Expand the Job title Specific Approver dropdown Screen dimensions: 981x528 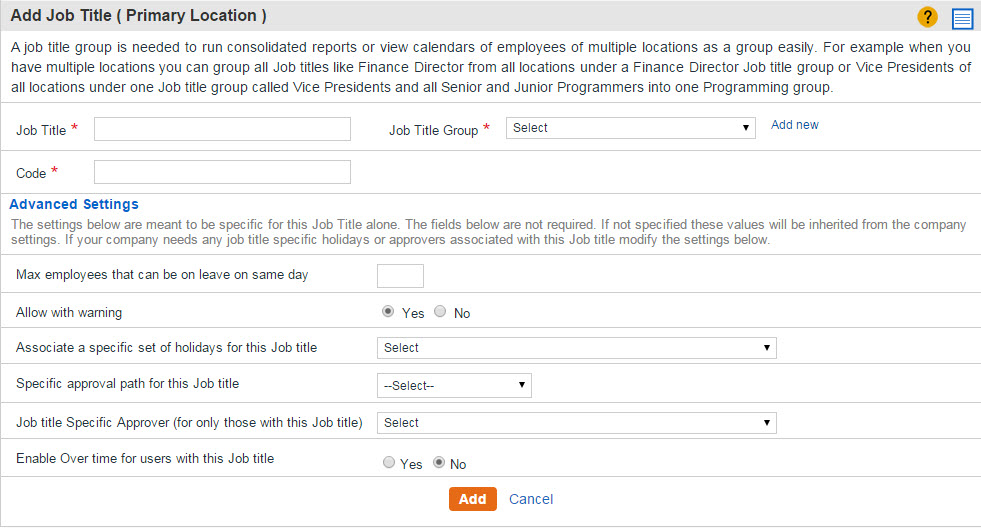click(576, 423)
